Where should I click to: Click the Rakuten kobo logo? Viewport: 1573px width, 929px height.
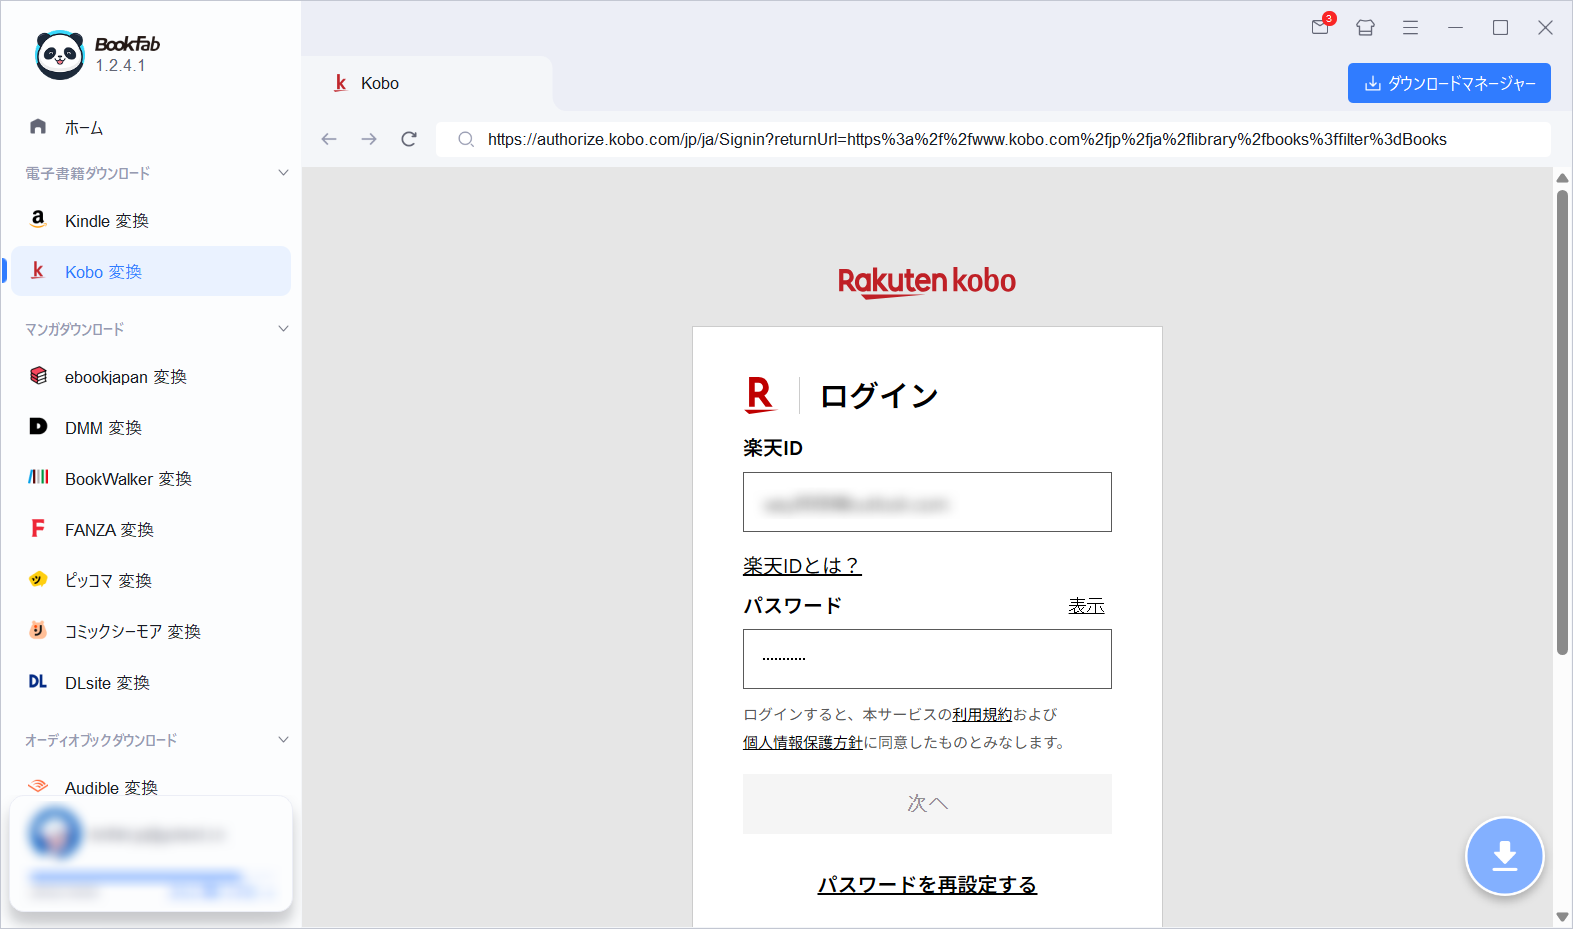tap(927, 281)
